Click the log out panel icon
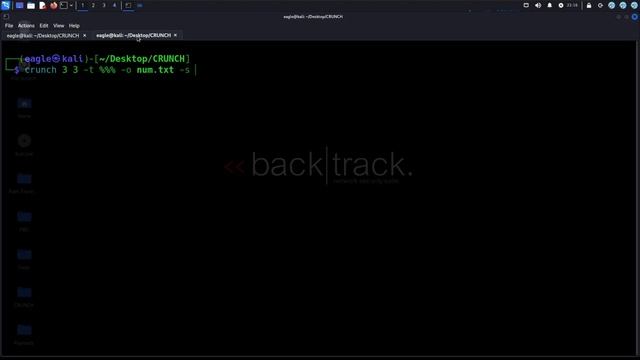The height and width of the screenshot is (360, 640). tap(600, 5)
